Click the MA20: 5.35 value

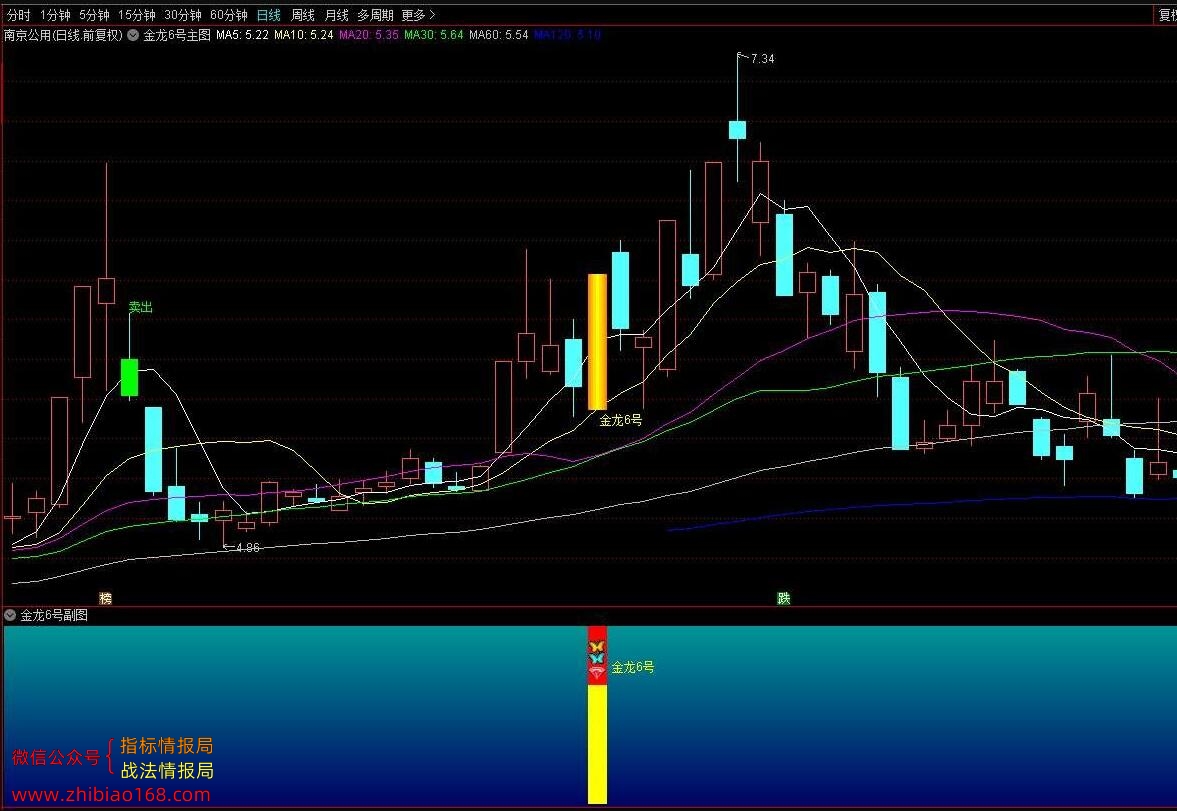369,35
